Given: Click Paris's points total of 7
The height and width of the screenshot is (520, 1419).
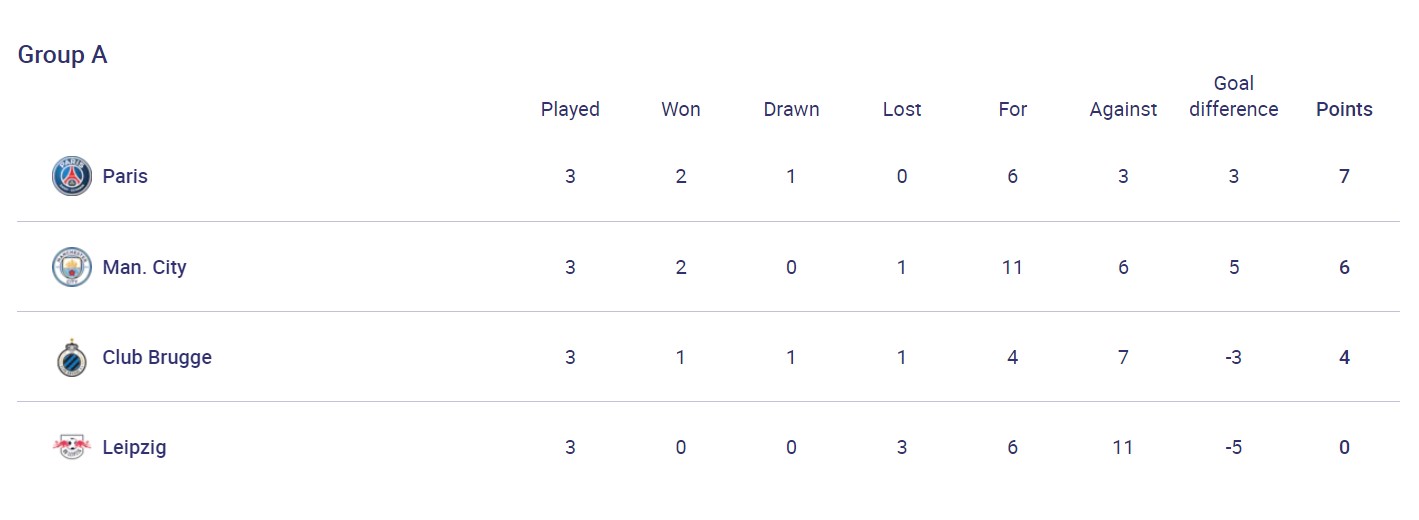Looking at the screenshot, I should click(x=1344, y=176).
